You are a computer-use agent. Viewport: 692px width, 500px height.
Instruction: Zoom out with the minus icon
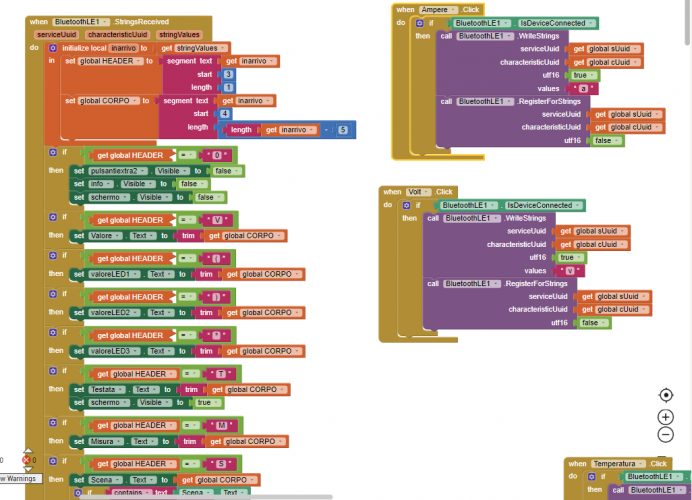[666, 435]
